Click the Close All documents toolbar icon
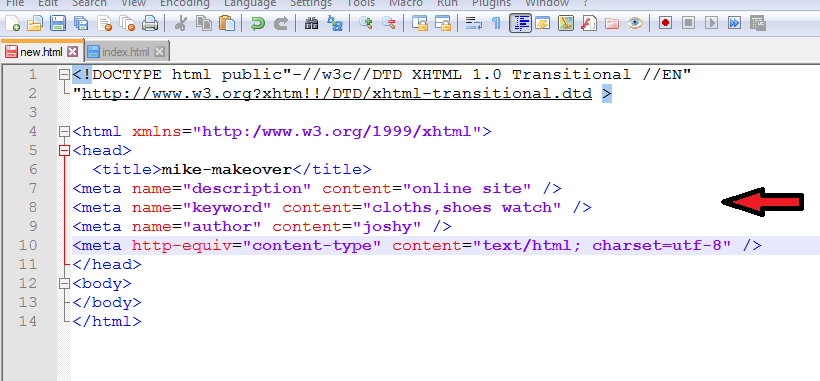 point(127,24)
